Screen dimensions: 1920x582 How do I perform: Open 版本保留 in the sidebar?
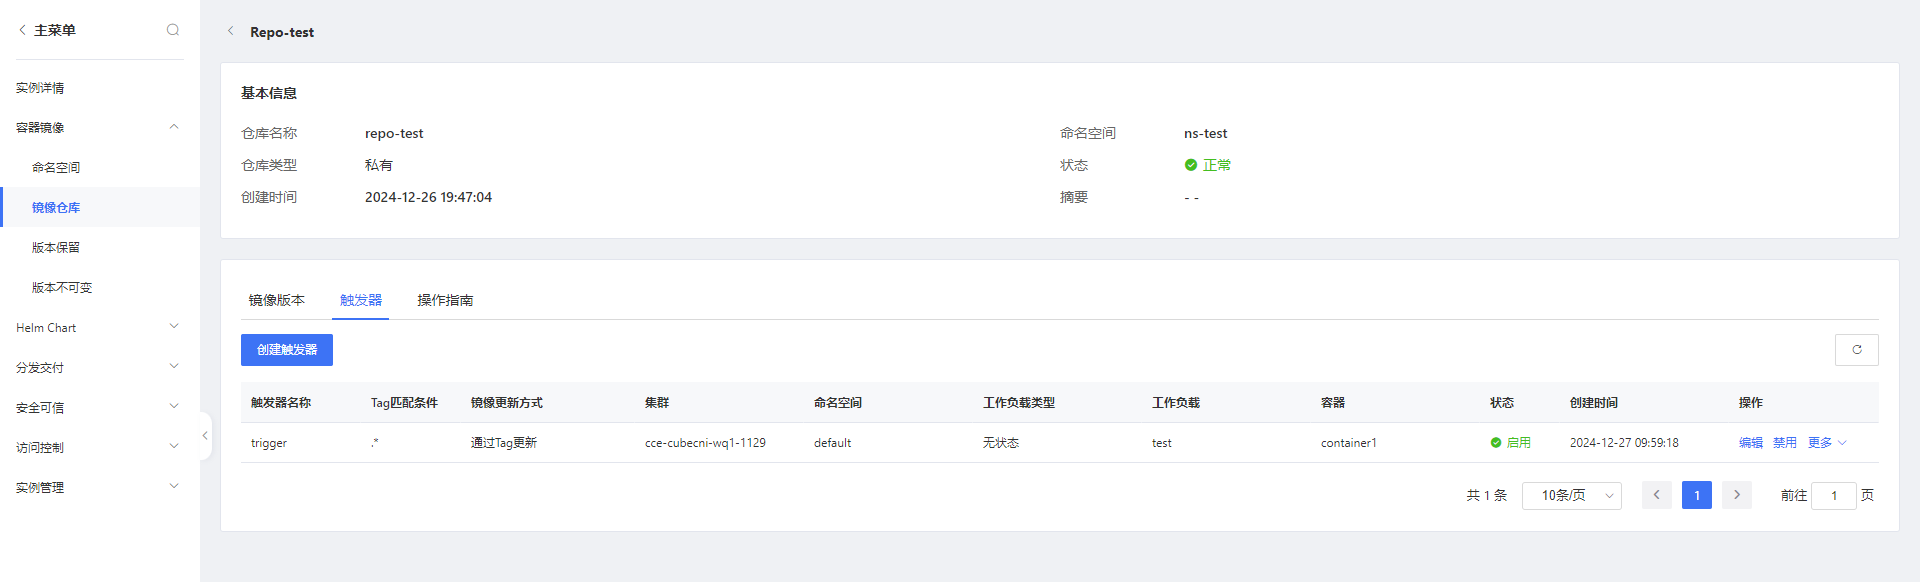click(x=56, y=247)
